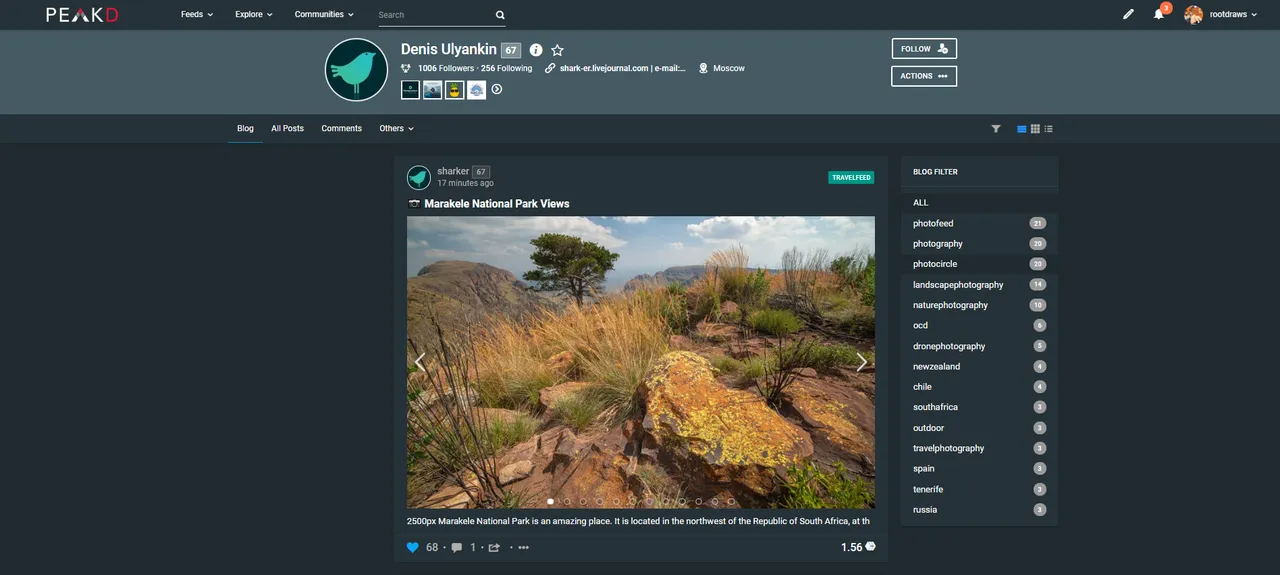Click the TRAVELFEED tag badge

[851, 177]
